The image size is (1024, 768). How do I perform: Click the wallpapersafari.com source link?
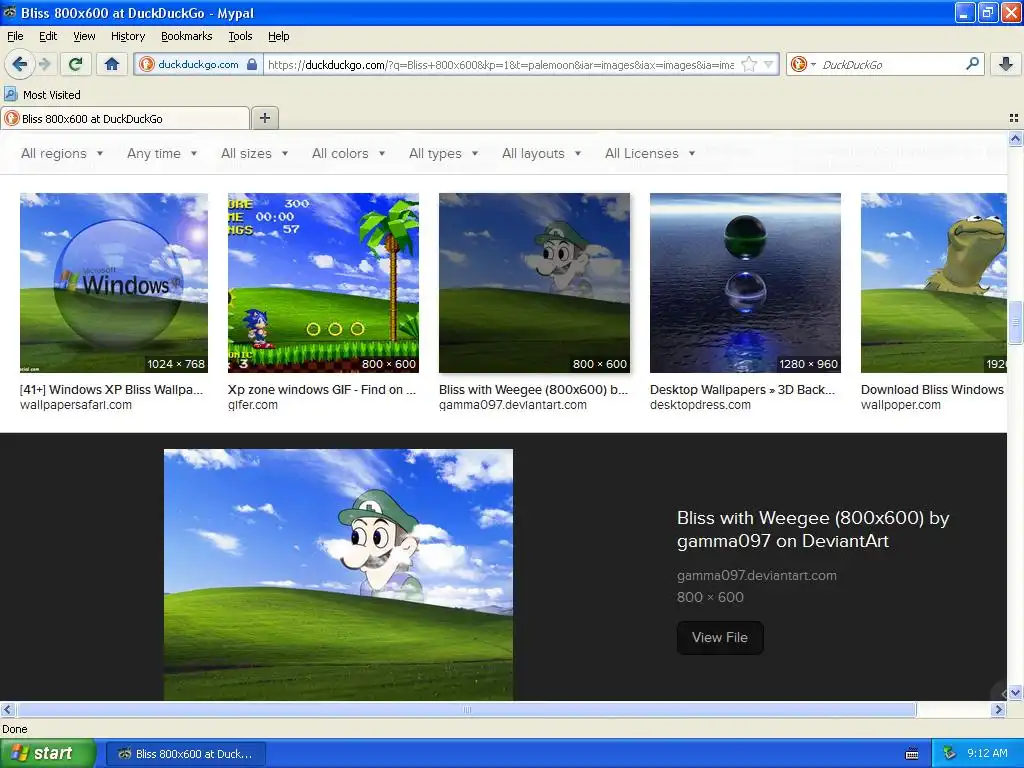(x=76, y=405)
